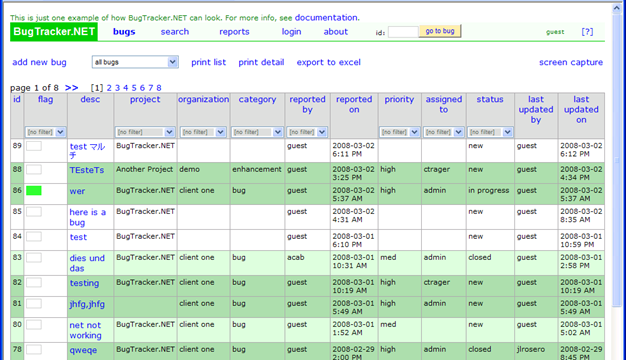626x360 pixels.
Task: Click the go to bug button
Action: (x=440, y=31)
